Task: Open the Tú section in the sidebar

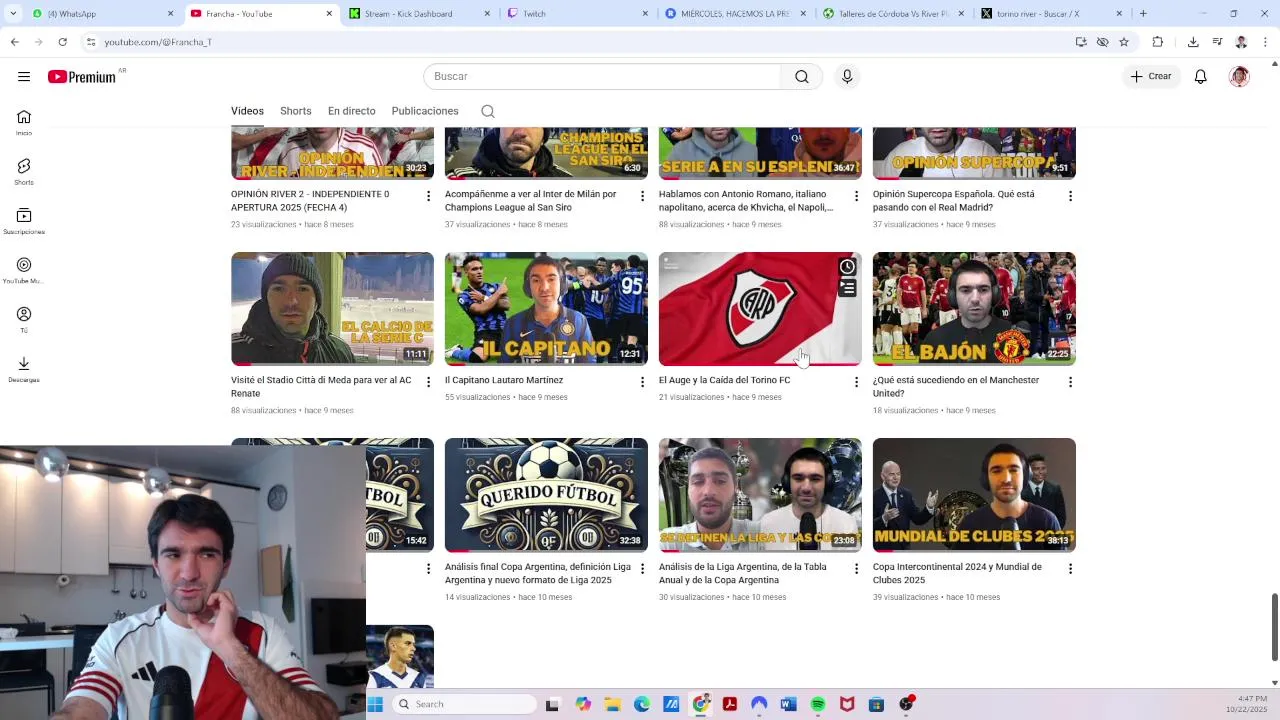Action: [24, 320]
